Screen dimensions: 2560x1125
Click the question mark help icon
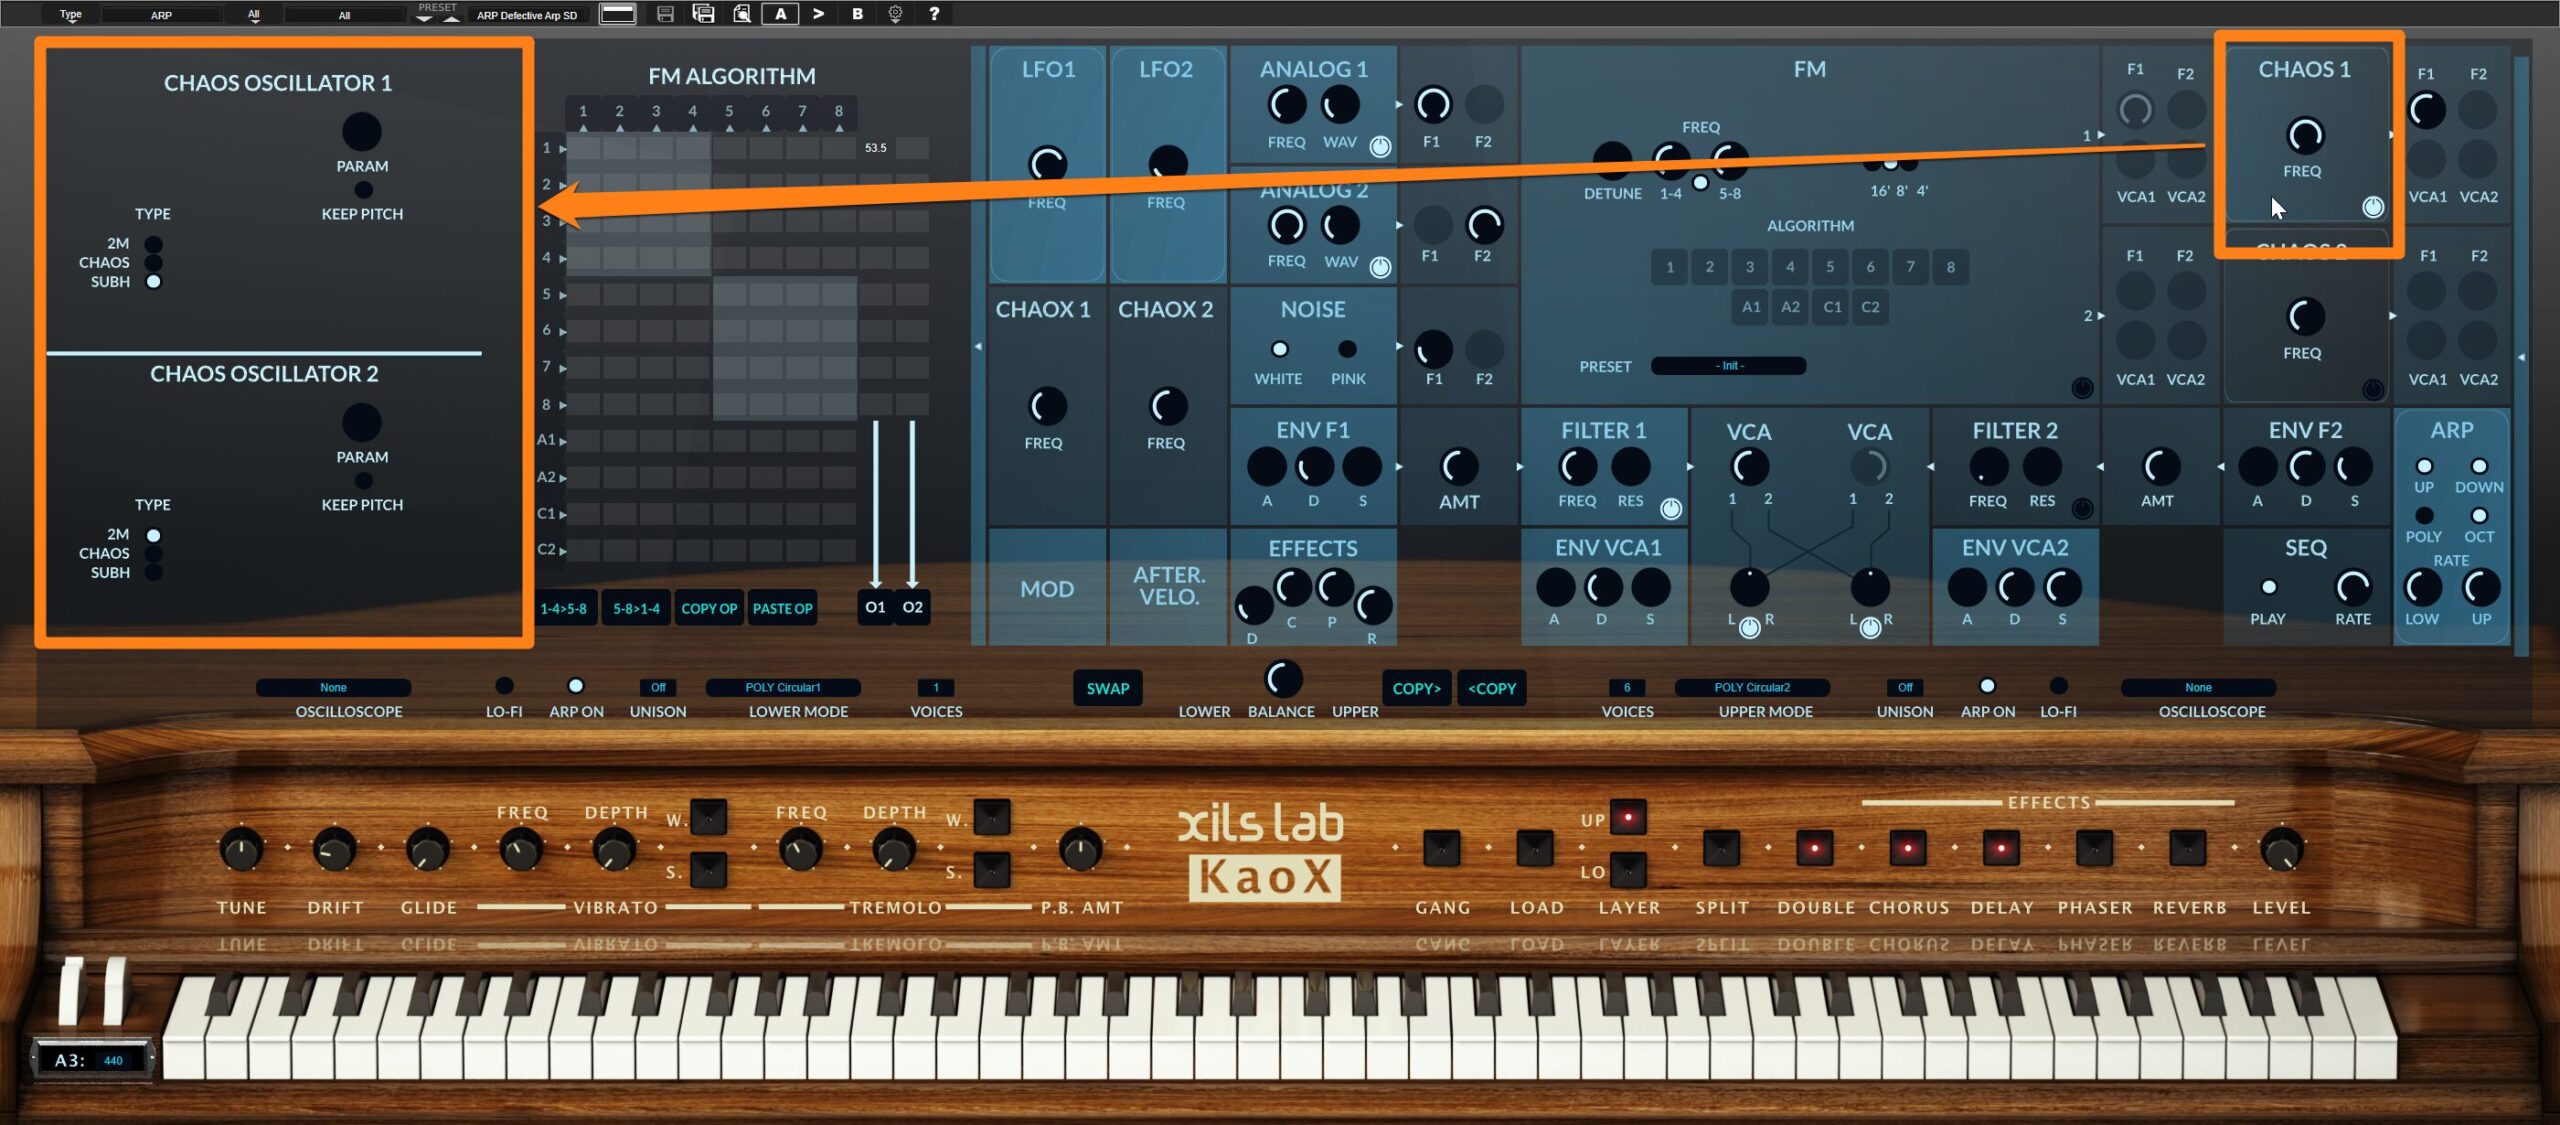pos(934,14)
